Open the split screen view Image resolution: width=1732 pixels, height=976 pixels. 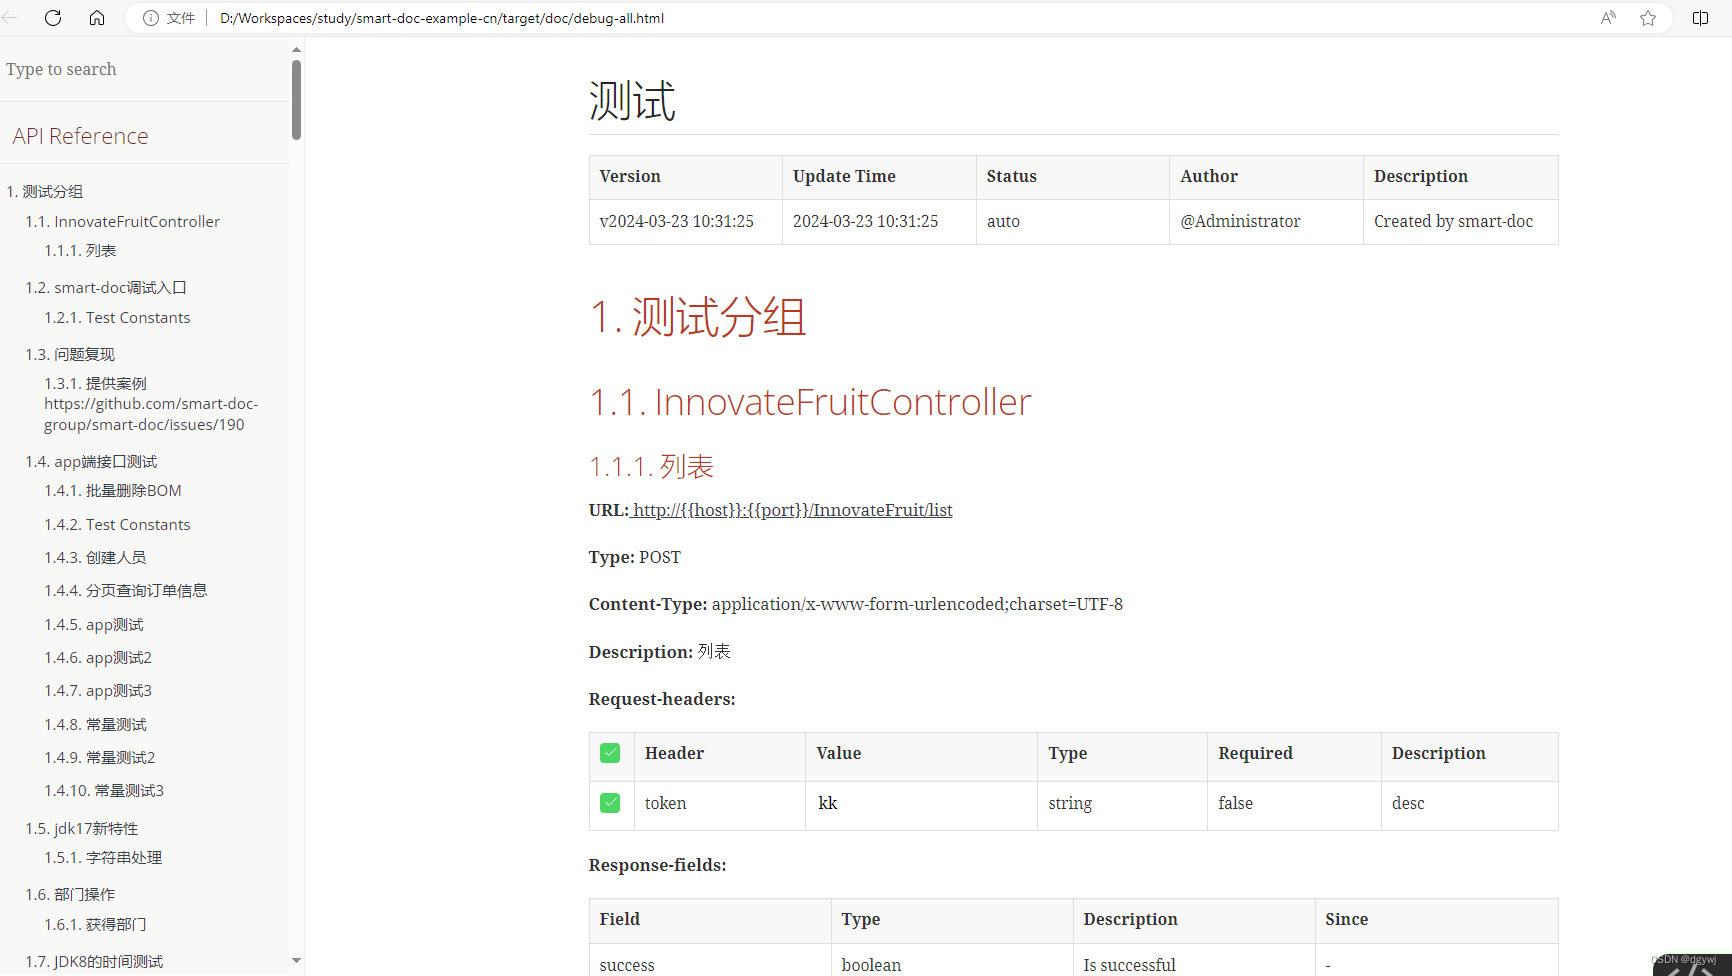point(1700,17)
